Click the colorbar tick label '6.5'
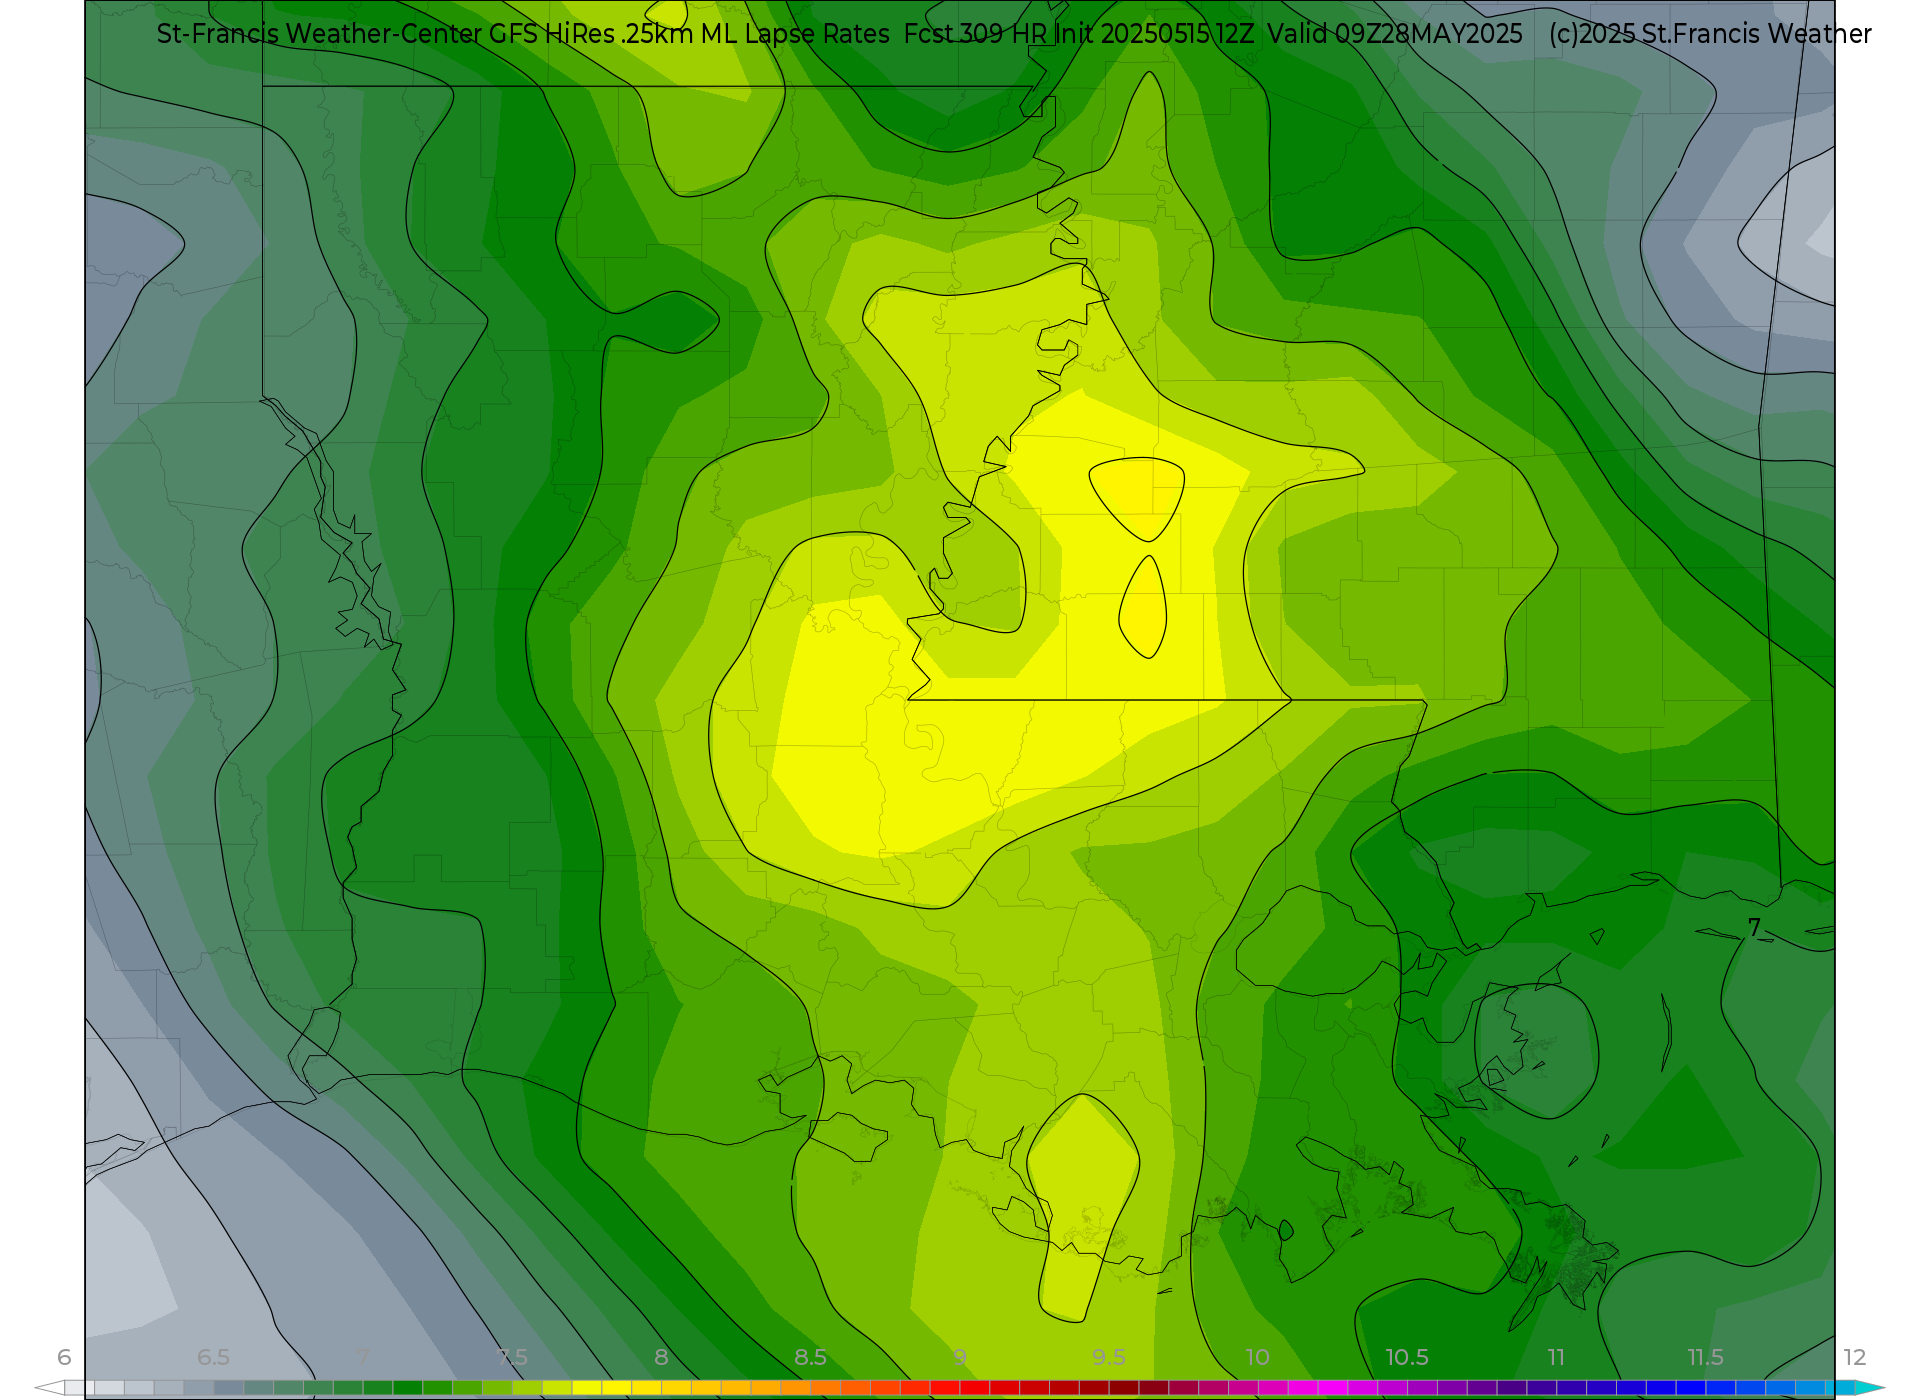Viewport: 1920px width, 1400px height. pos(213,1357)
